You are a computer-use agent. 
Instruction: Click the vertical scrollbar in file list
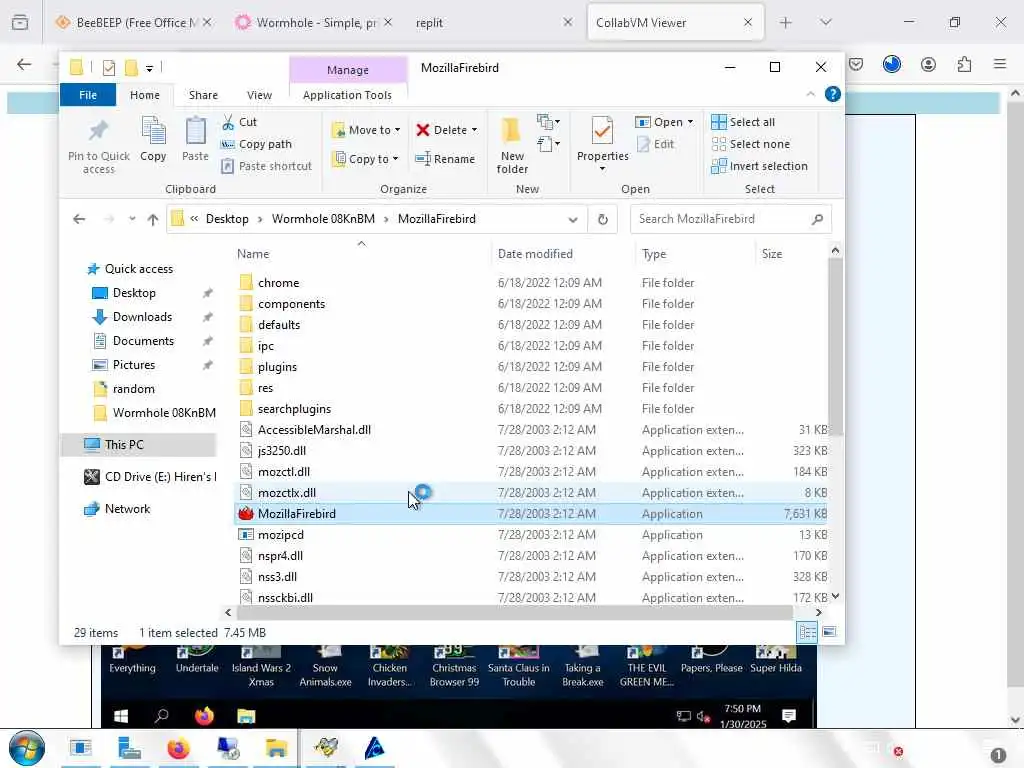click(835, 347)
